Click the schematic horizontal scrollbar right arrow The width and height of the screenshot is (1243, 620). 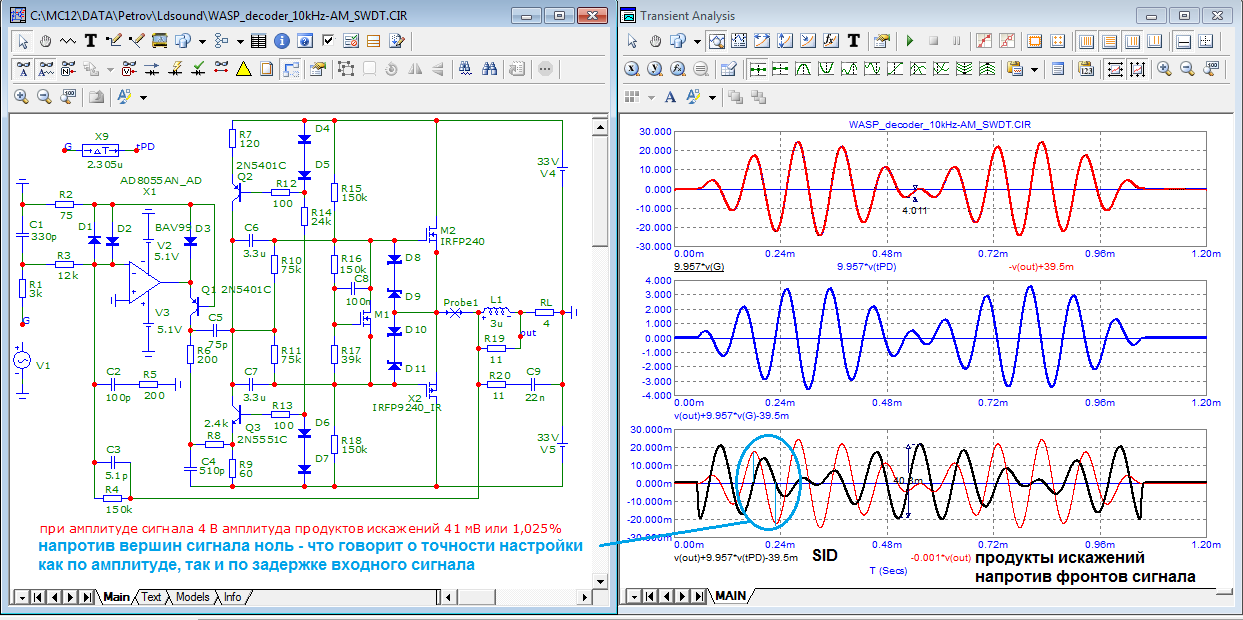[584, 597]
